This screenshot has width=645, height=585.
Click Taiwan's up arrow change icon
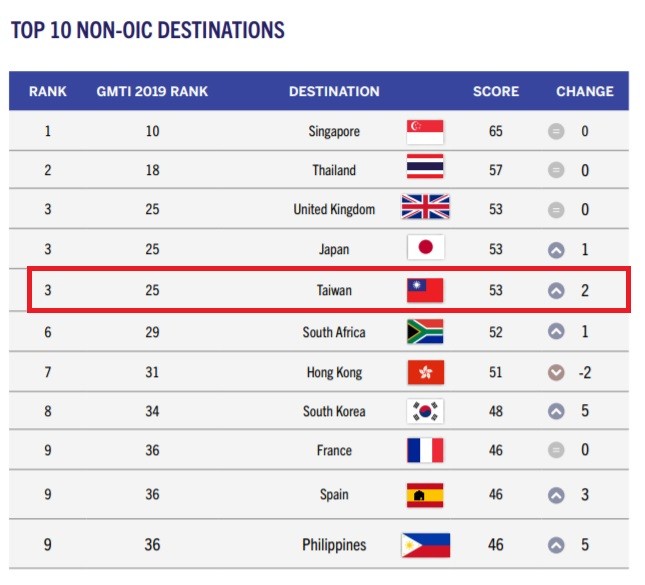556,291
